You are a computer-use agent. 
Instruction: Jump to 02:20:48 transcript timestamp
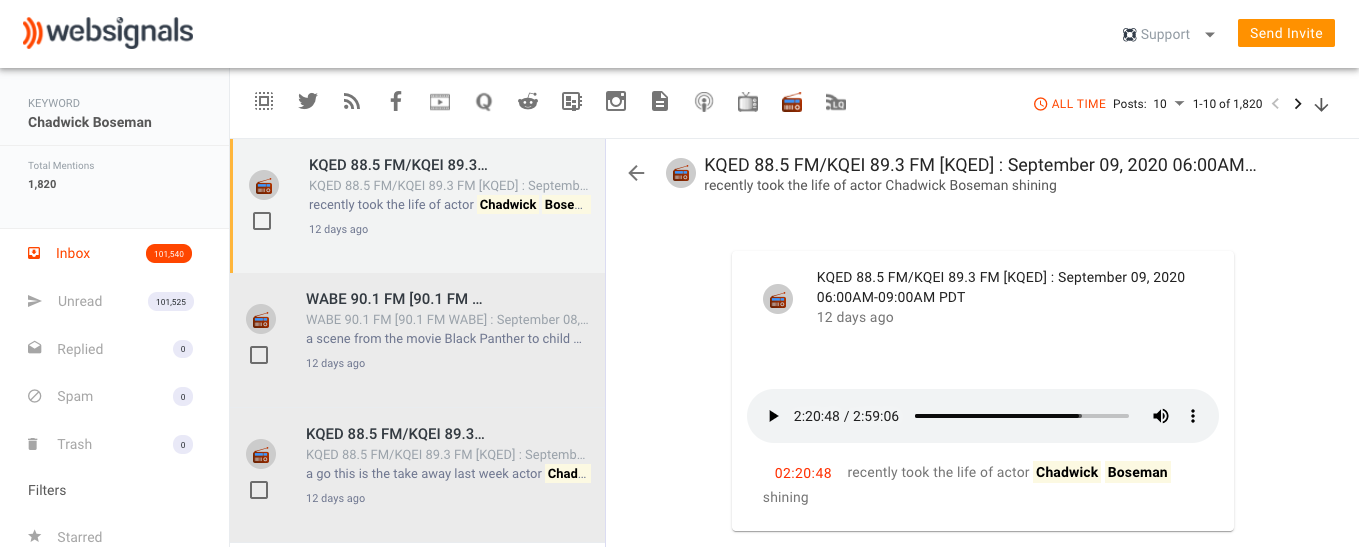(x=803, y=473)
